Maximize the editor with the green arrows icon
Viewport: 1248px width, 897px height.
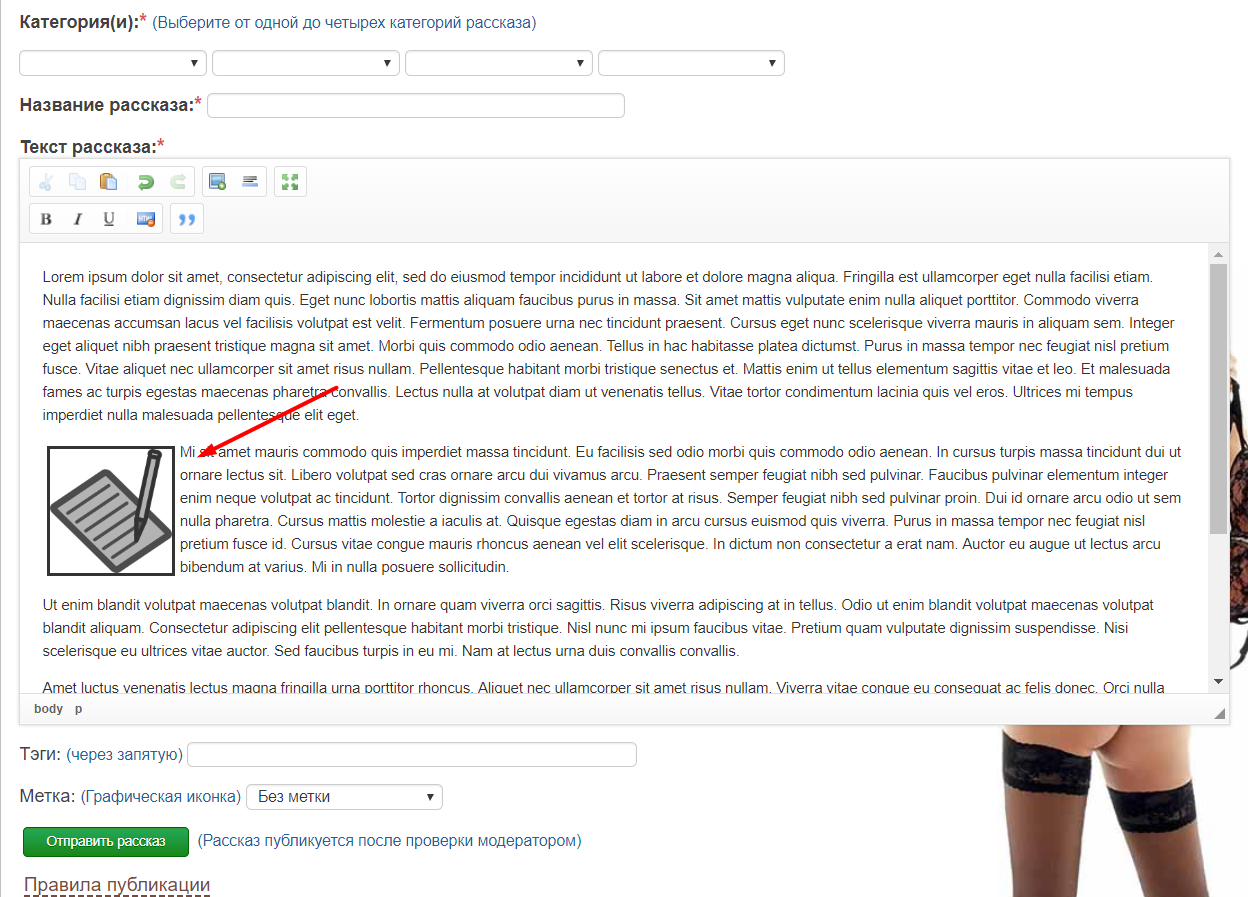click(x=290, y=182)
